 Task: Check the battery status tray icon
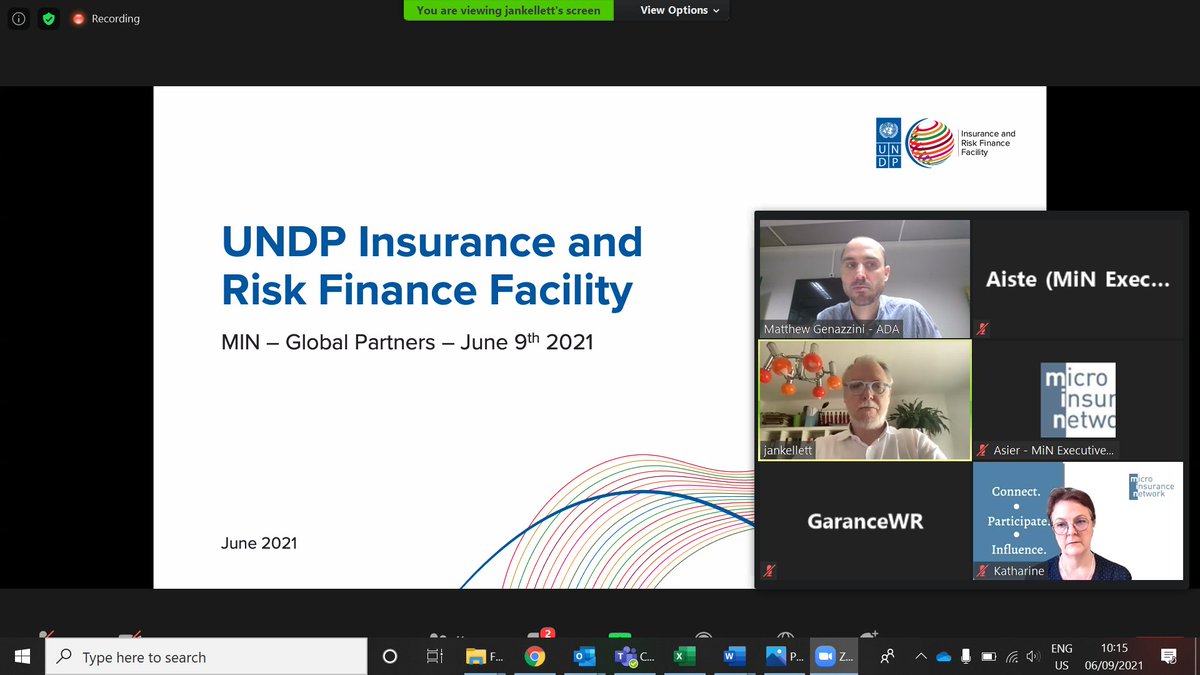(x=989, y=656)
